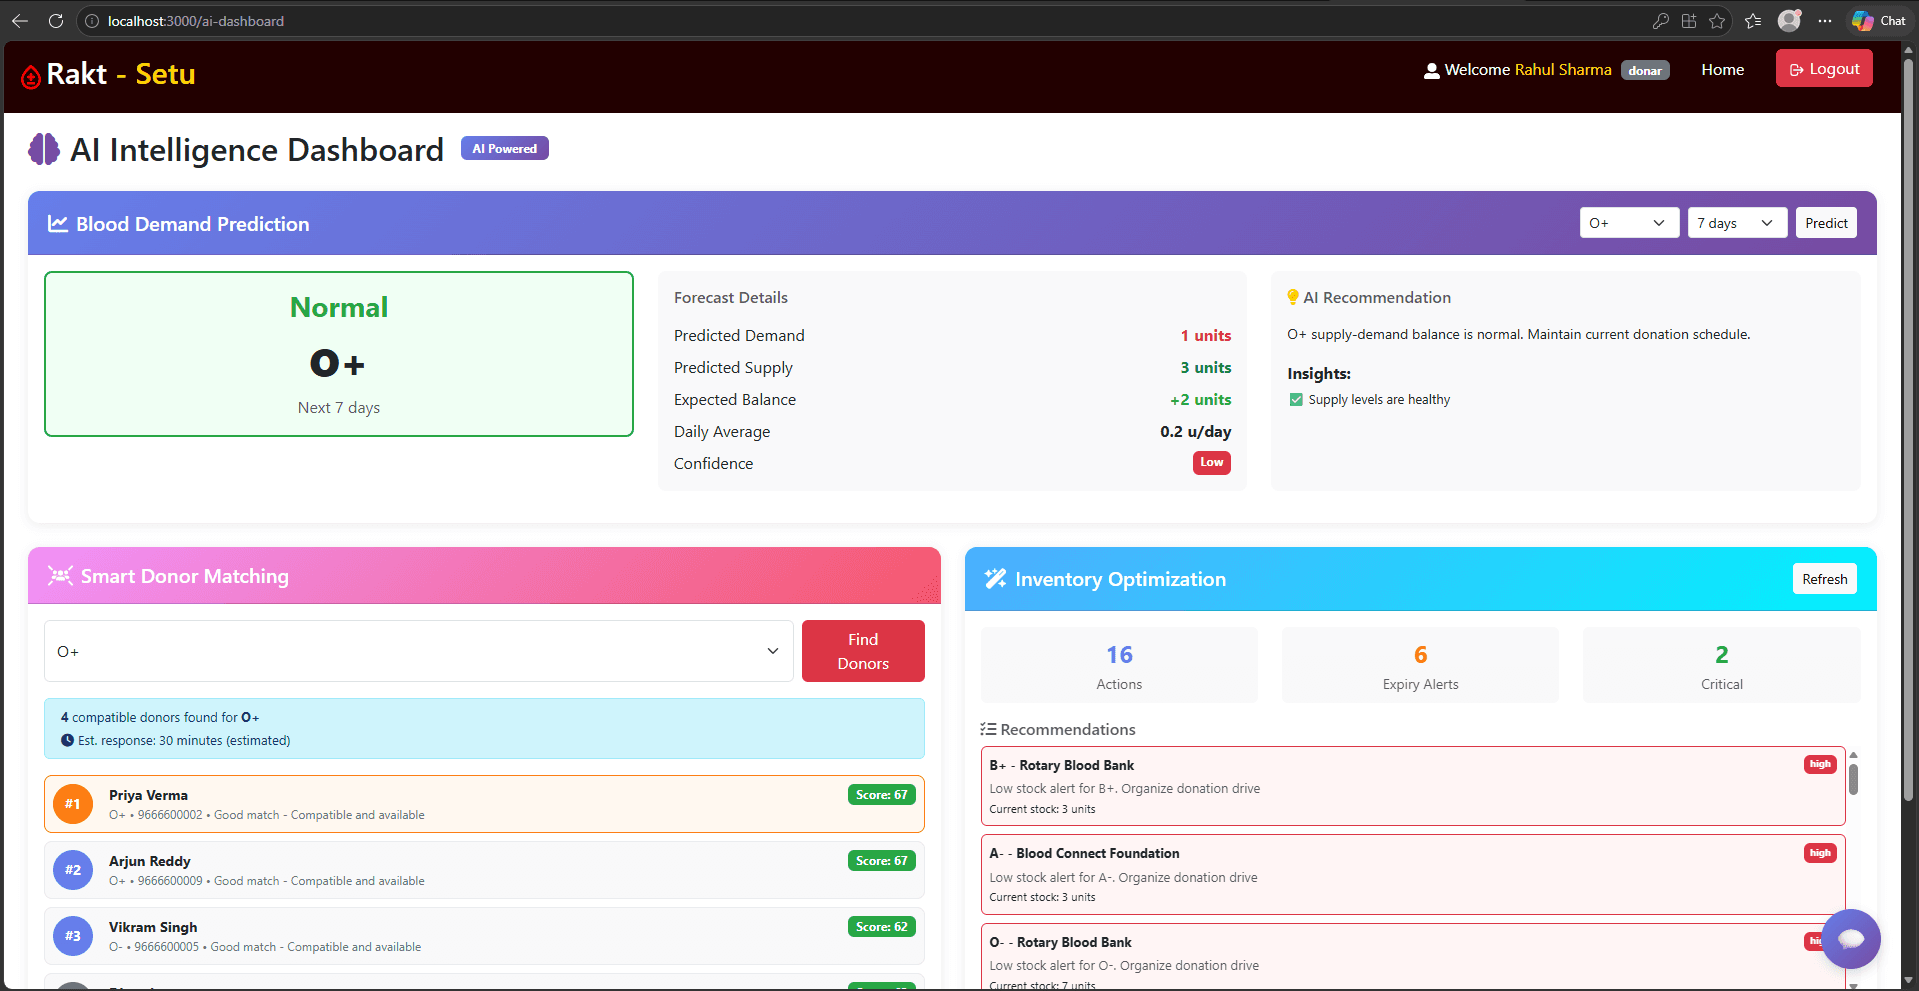Image resolution: width=1919 pixels, height=991 pixels.
Task: Click the #3 rank badge for Vikram Singh
Action: (x=73, y=936)
